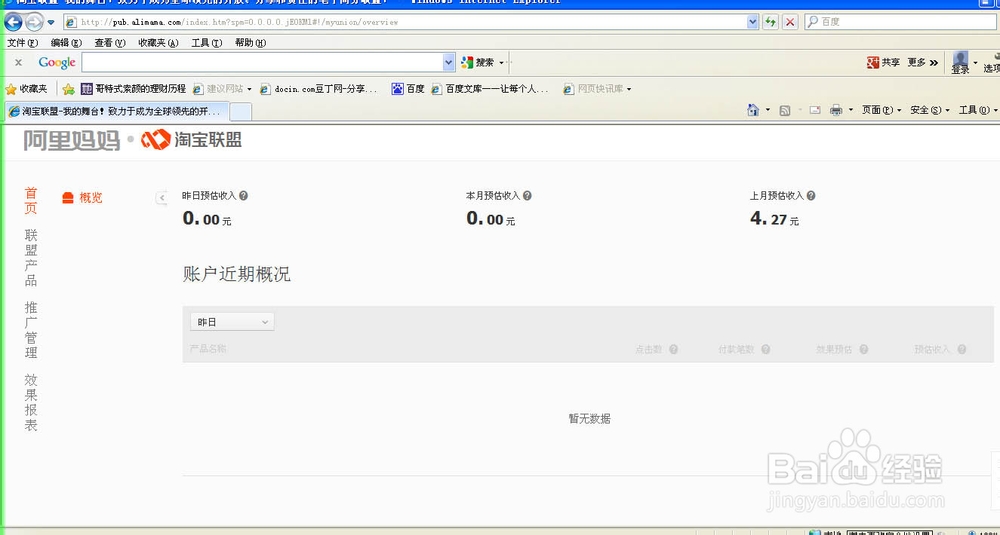Viewport: 1000px width, 535px height.
Task: Click the 暂无数据 empty message
Action: tap(590, 419)
